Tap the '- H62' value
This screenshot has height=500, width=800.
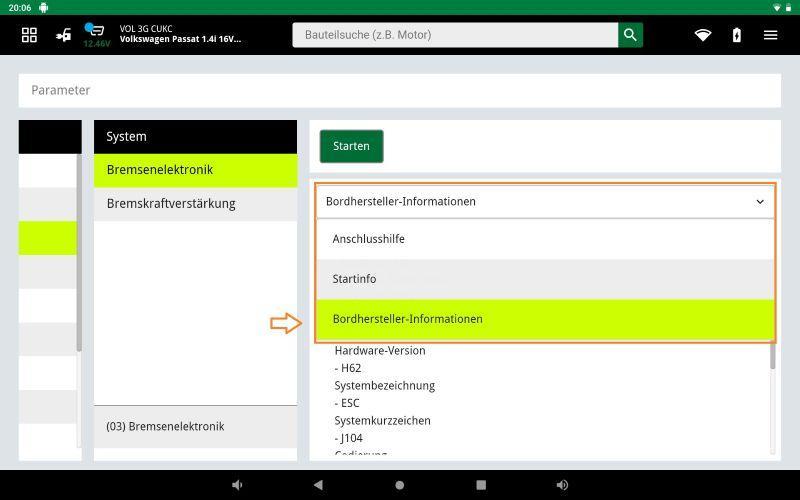point(347,368)
